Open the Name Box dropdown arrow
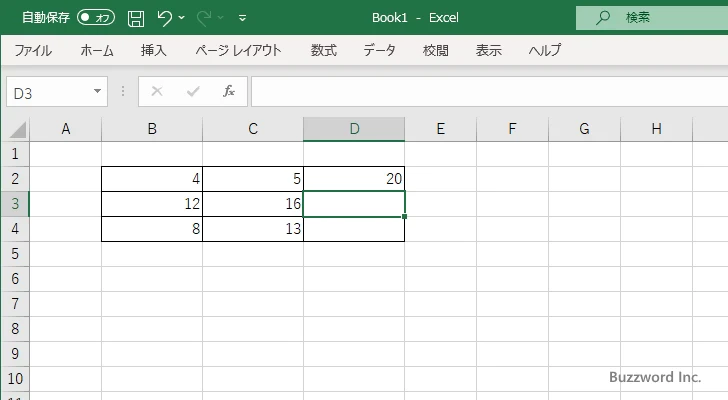The width and height of the screenshot is (728, 400). (x=97, y=92)
